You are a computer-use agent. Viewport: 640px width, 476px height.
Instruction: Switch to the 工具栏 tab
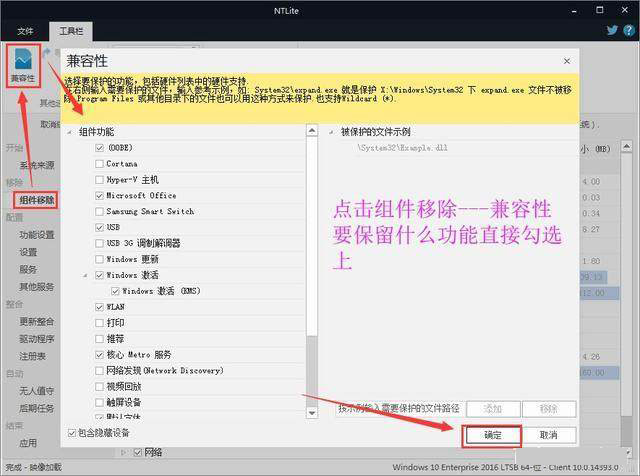(x=71, y=31)
